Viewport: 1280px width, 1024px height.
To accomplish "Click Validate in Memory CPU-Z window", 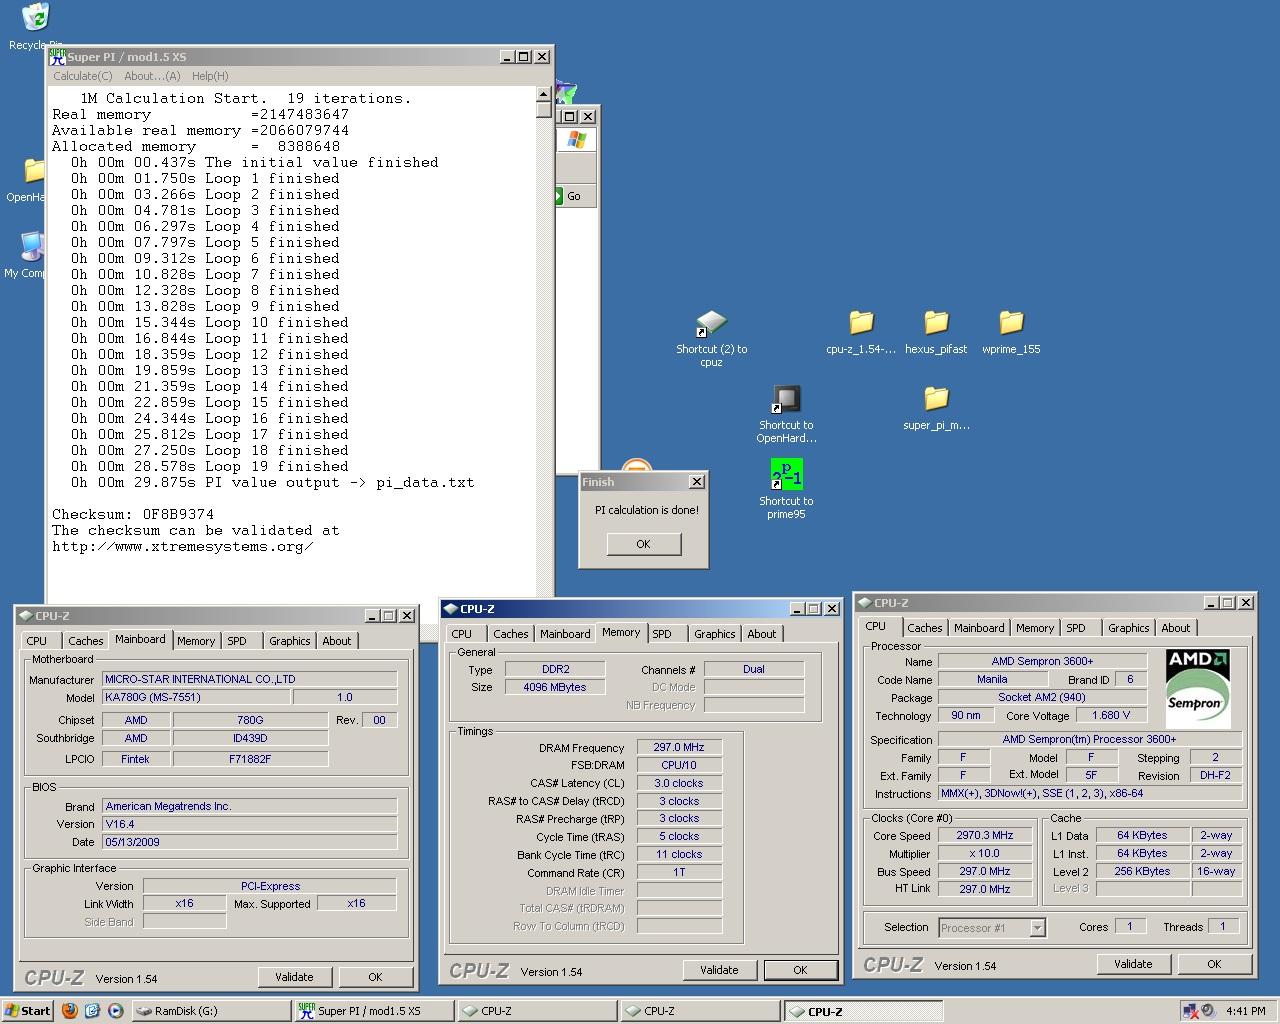I will tap(719, 970).
